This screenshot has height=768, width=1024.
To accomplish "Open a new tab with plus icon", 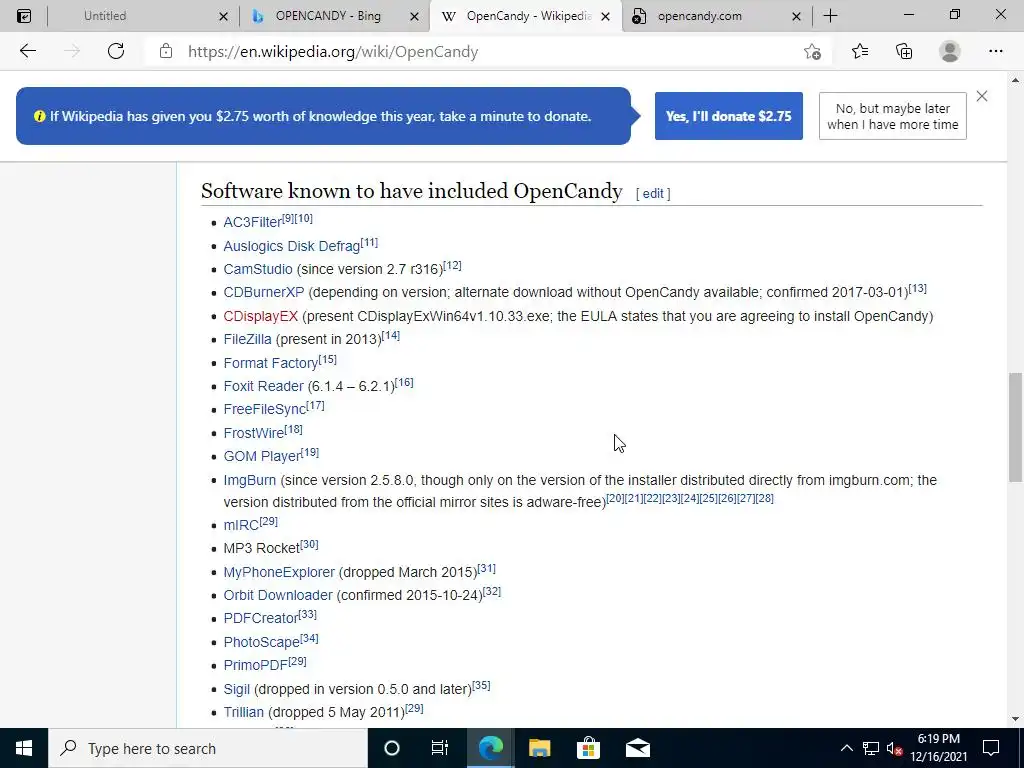I will pos(830,16).
